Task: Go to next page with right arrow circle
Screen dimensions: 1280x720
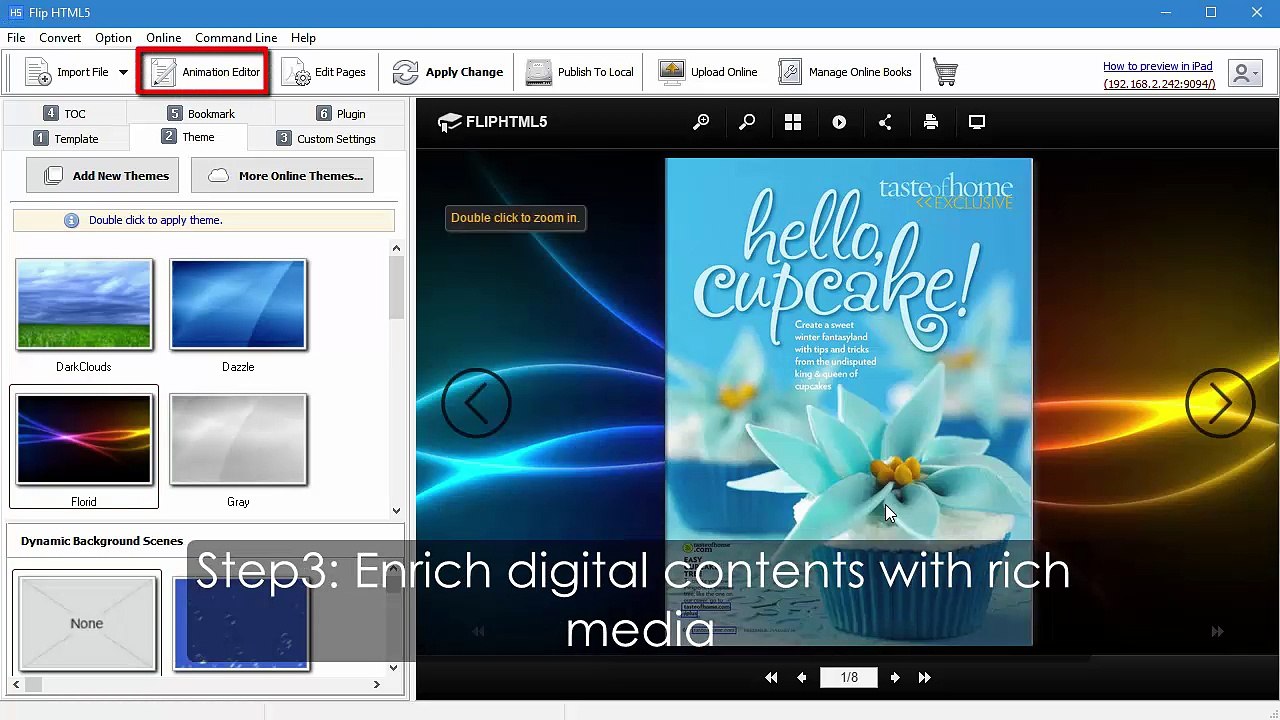Action: 1220,403
